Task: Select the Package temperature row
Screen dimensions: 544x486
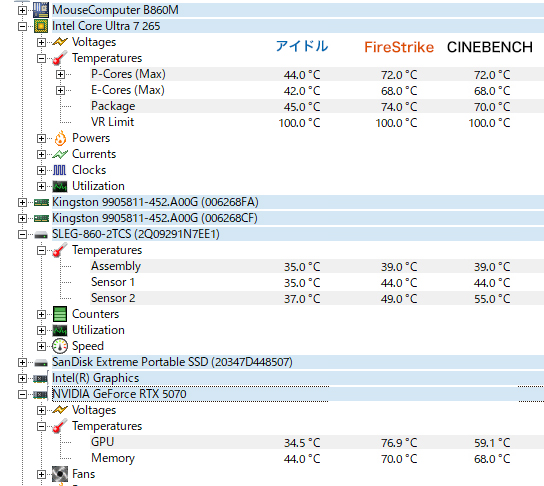Action: pos(317,106)
